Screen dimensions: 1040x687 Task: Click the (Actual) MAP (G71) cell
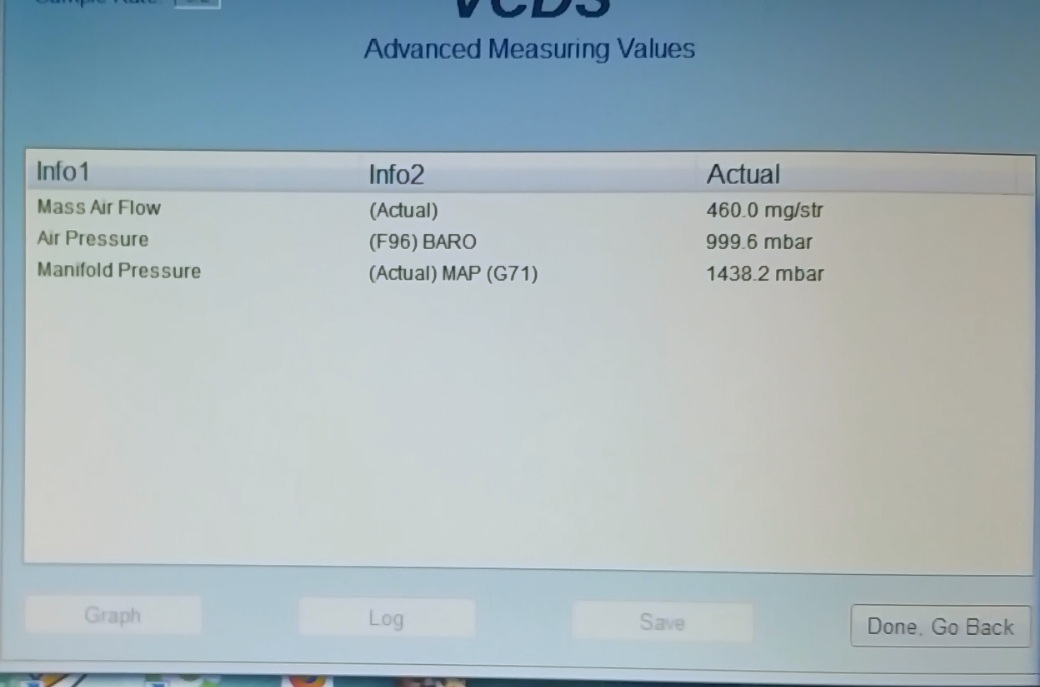pyautogui.click(x=453, y=273)
